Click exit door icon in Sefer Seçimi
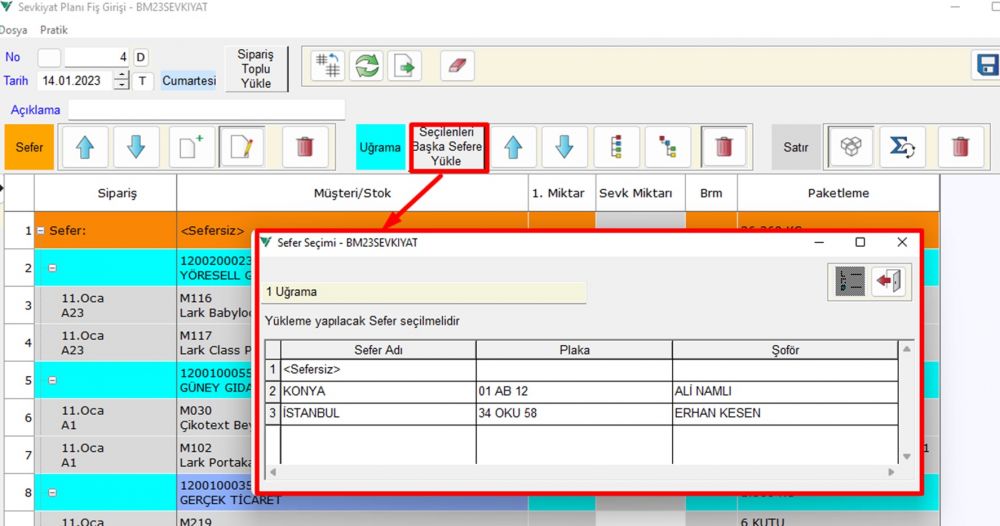 click(x=887, y=281)
